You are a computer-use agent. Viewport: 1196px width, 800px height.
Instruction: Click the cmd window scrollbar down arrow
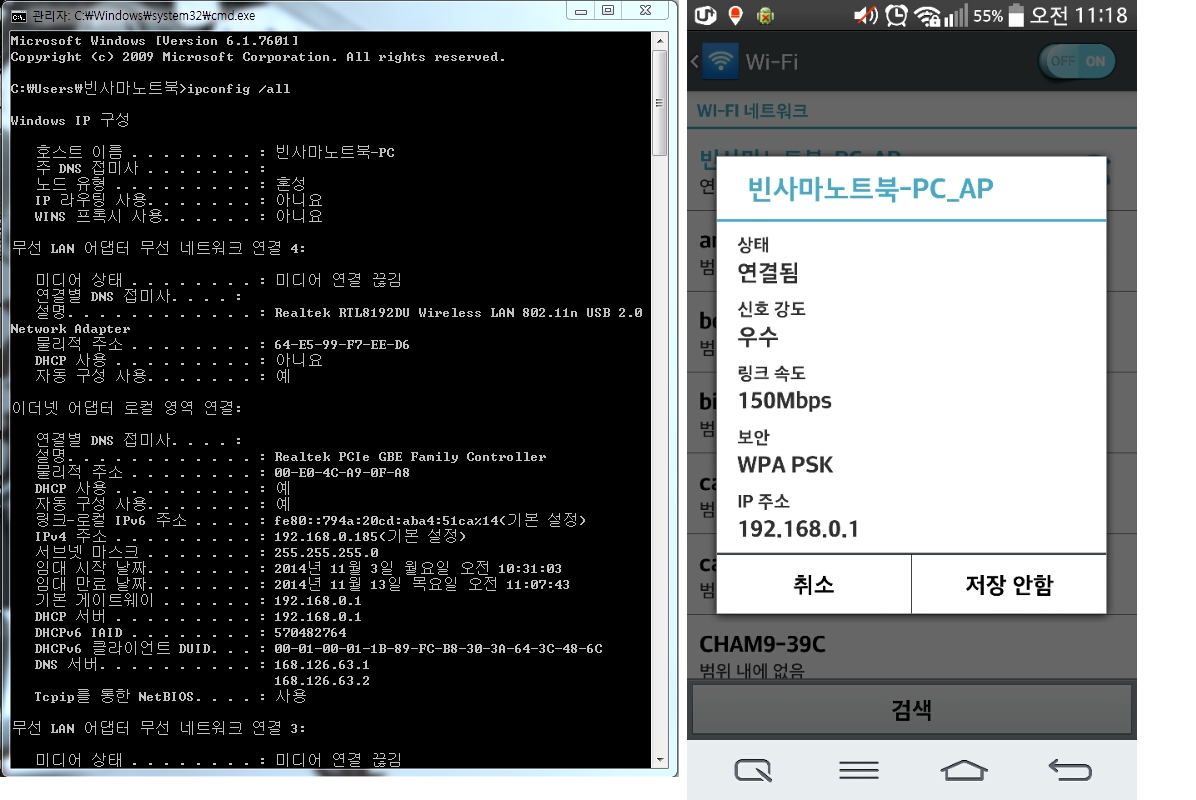point(660,760)
